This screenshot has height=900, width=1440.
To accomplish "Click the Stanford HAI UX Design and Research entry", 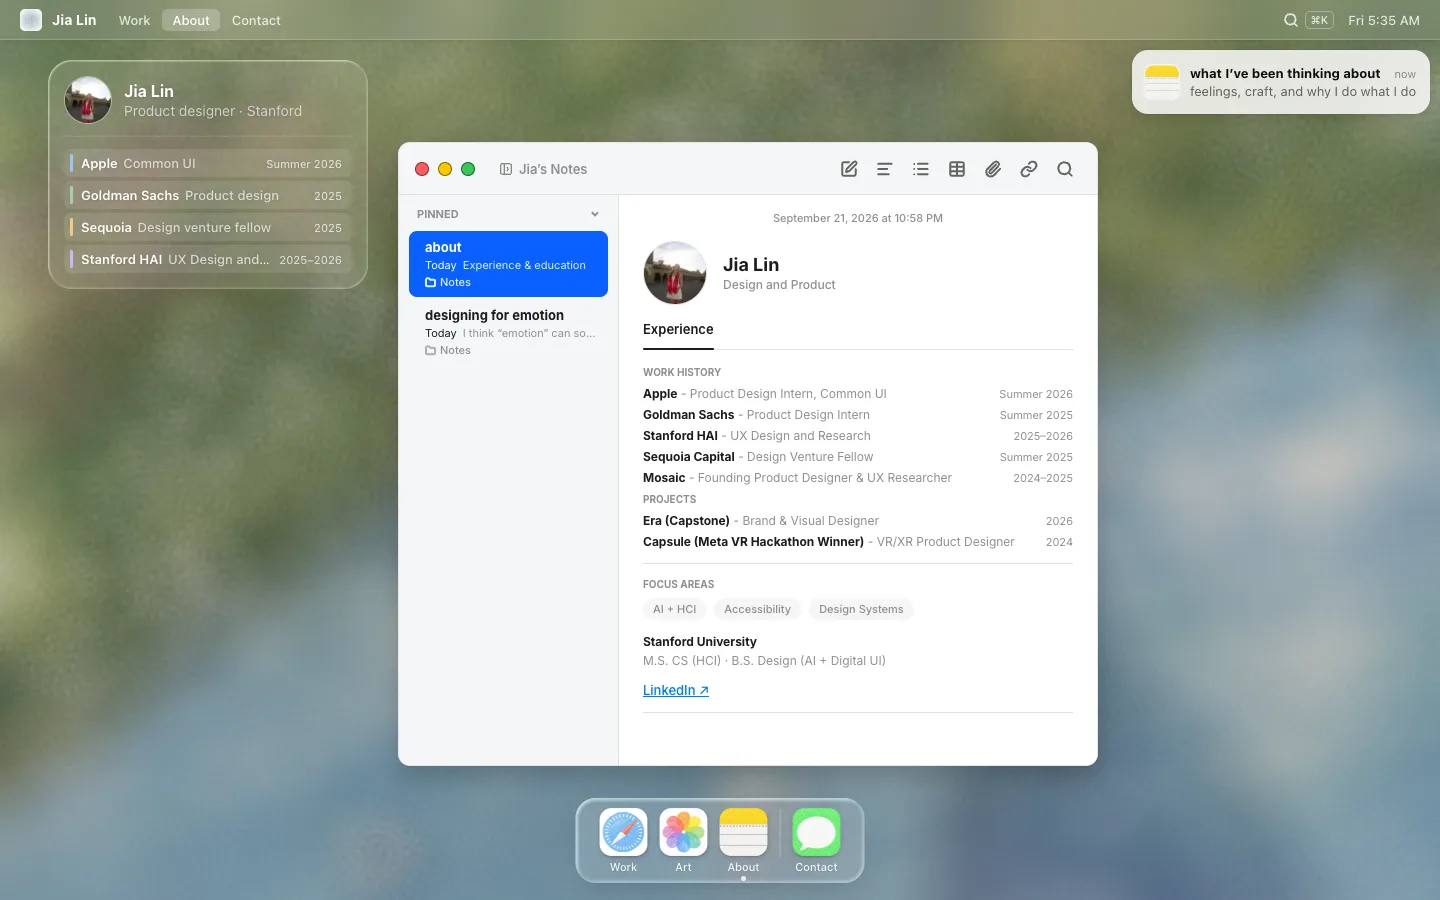I will [x=858, y=436].
